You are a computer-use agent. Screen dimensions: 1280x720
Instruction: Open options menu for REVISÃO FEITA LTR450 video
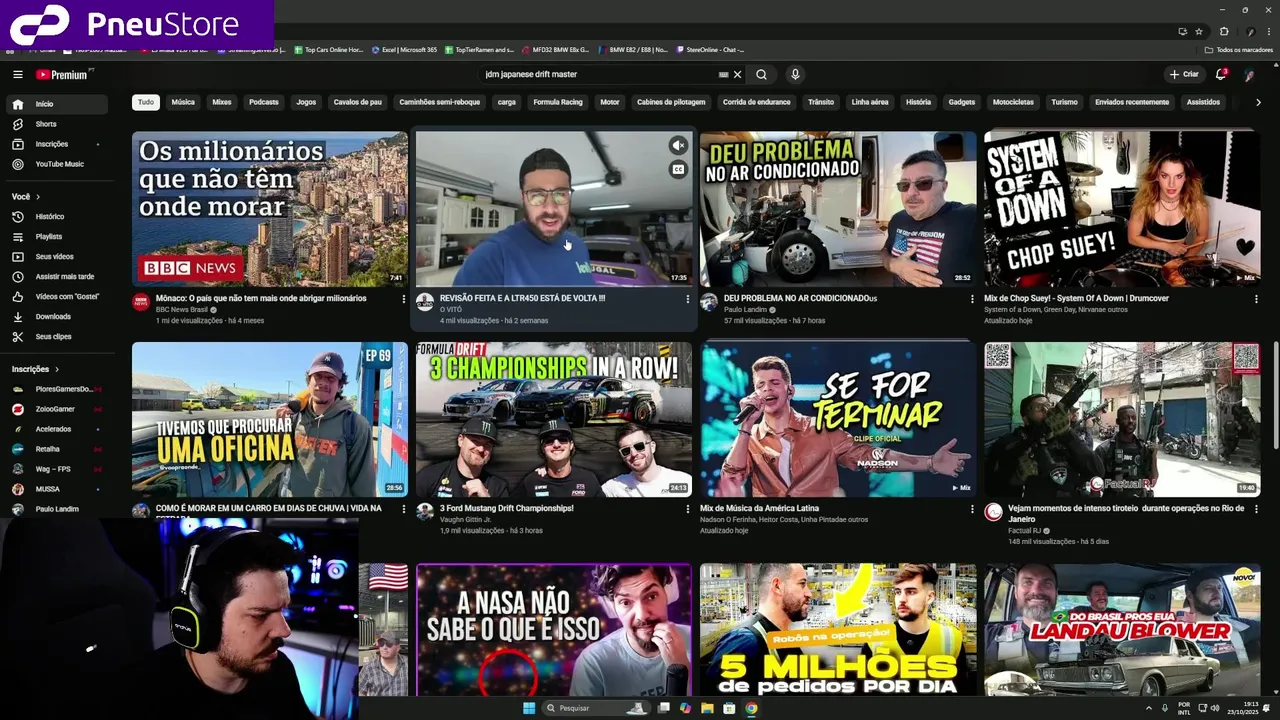687,299
